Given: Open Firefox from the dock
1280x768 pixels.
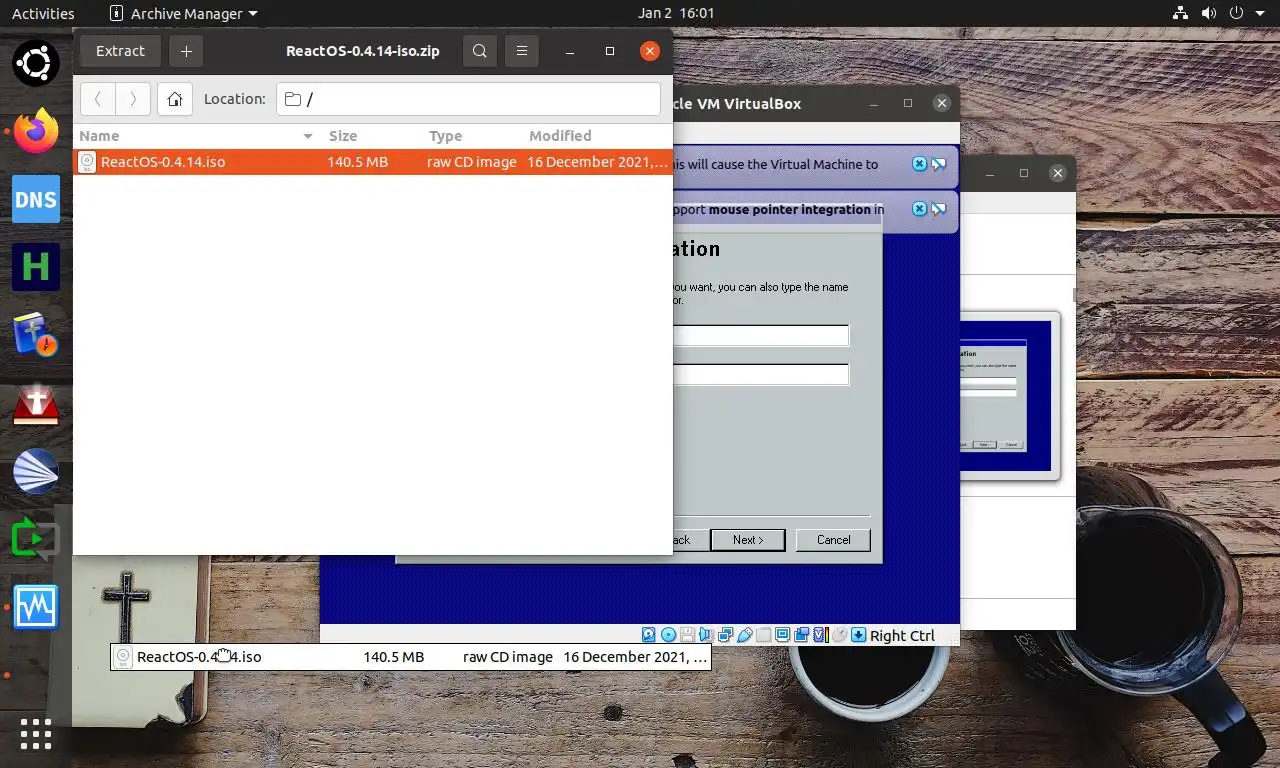Looking at the screenshot, I should 36,131.
